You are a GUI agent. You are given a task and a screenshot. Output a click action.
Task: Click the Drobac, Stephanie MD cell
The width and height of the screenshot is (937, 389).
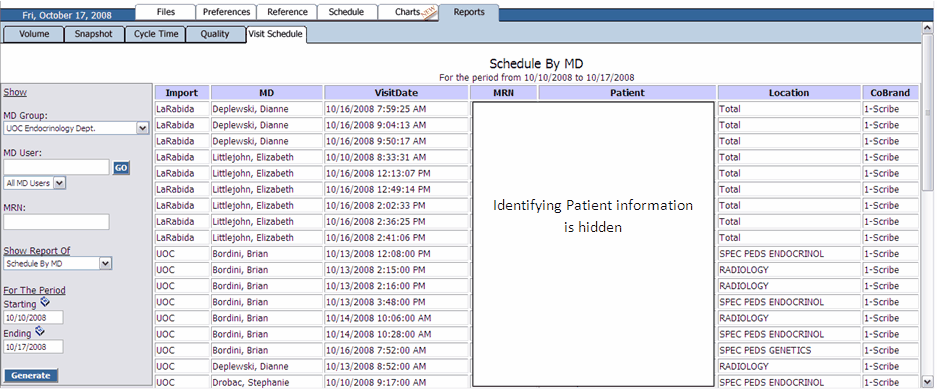[x=267, y=382]
